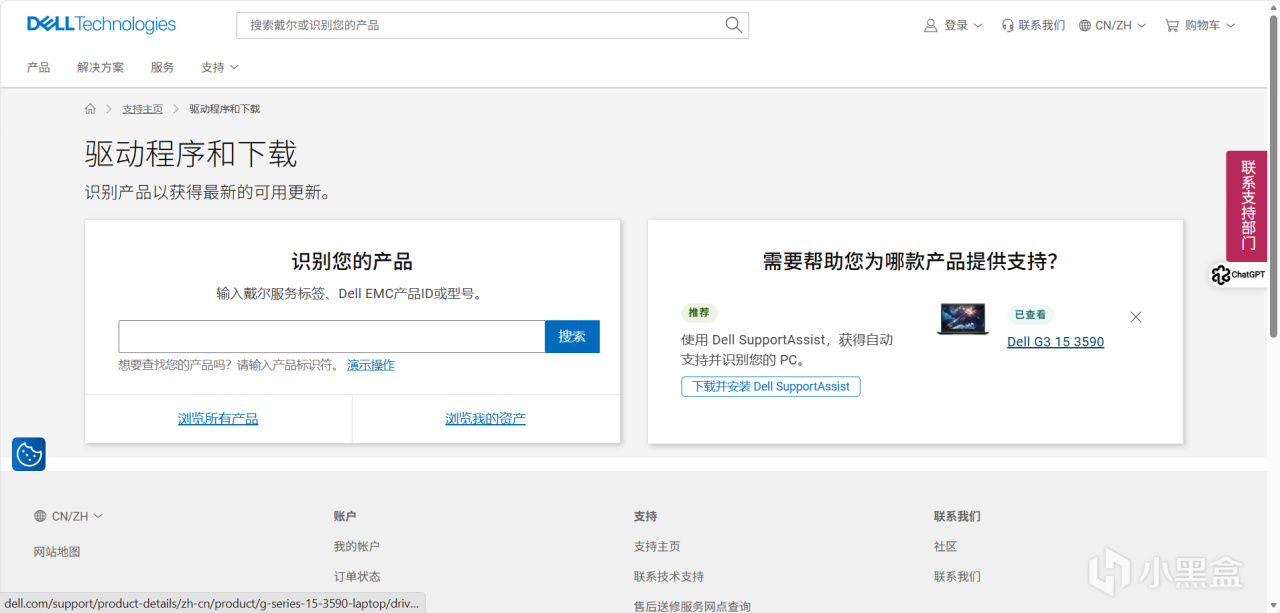
Task: Click 社区 footer link
Action: click(x=945, y=546)
